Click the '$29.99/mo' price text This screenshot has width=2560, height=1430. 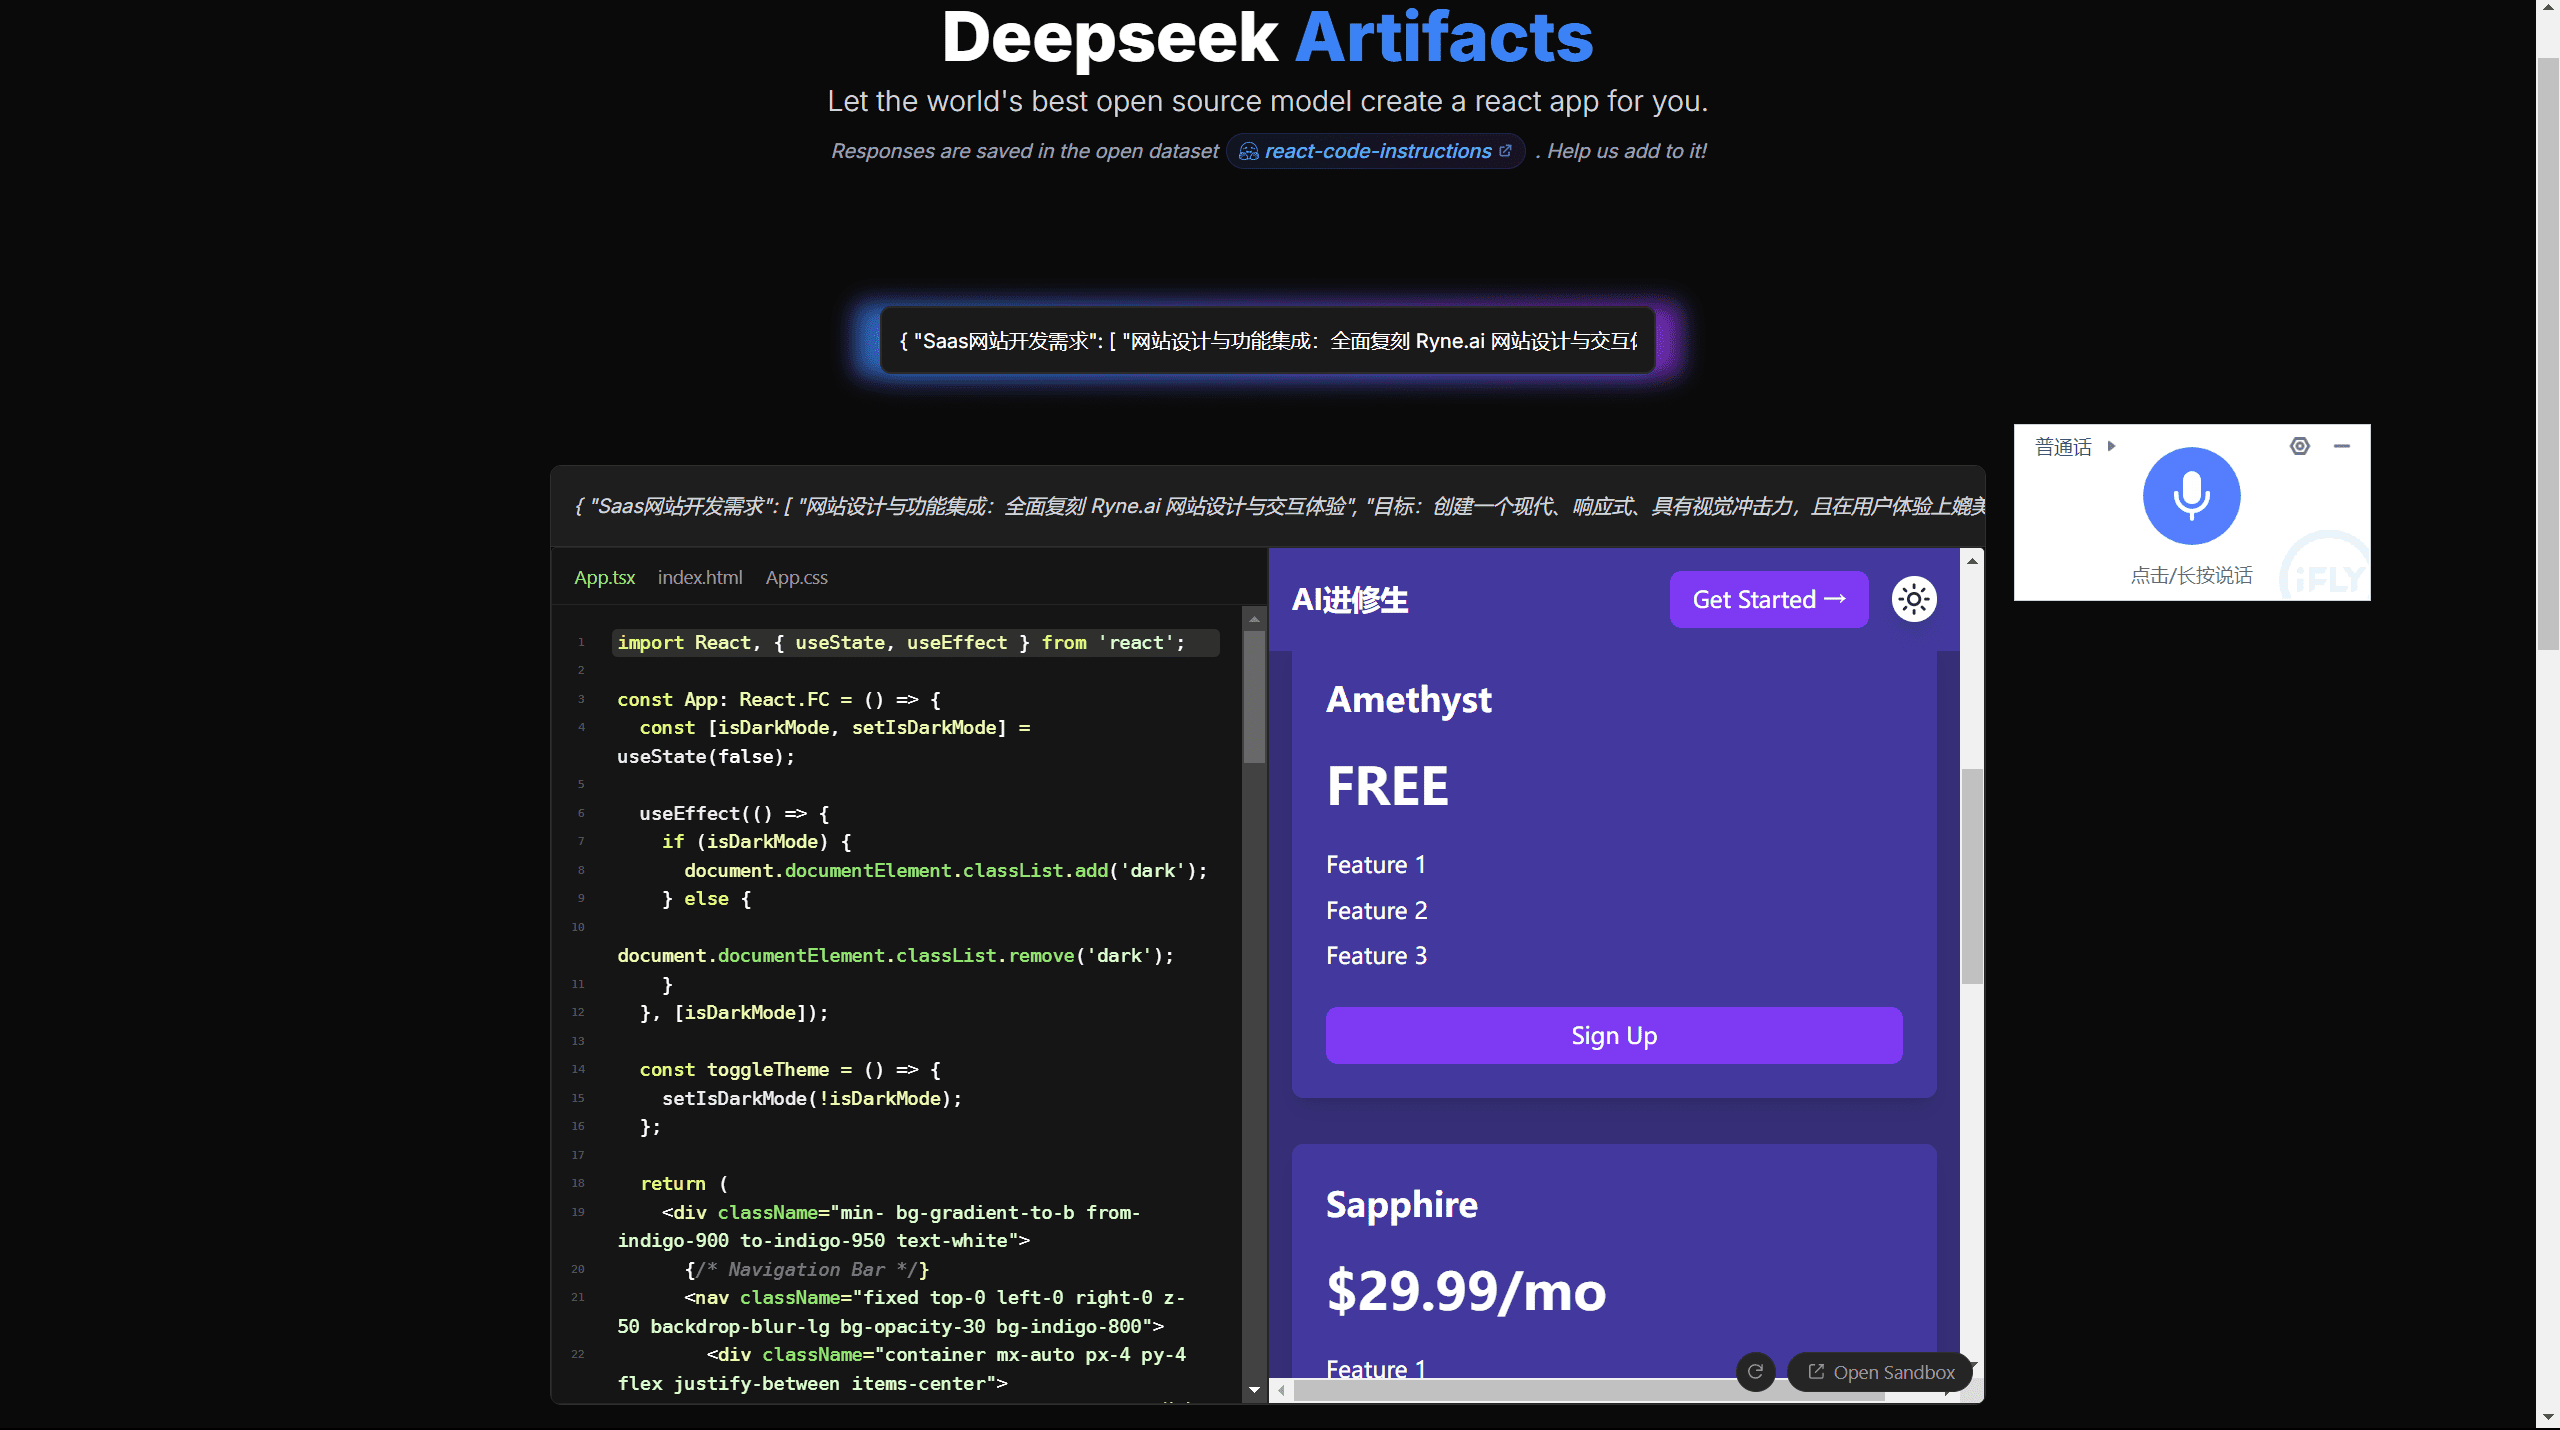click(x=1466, y=1291)
